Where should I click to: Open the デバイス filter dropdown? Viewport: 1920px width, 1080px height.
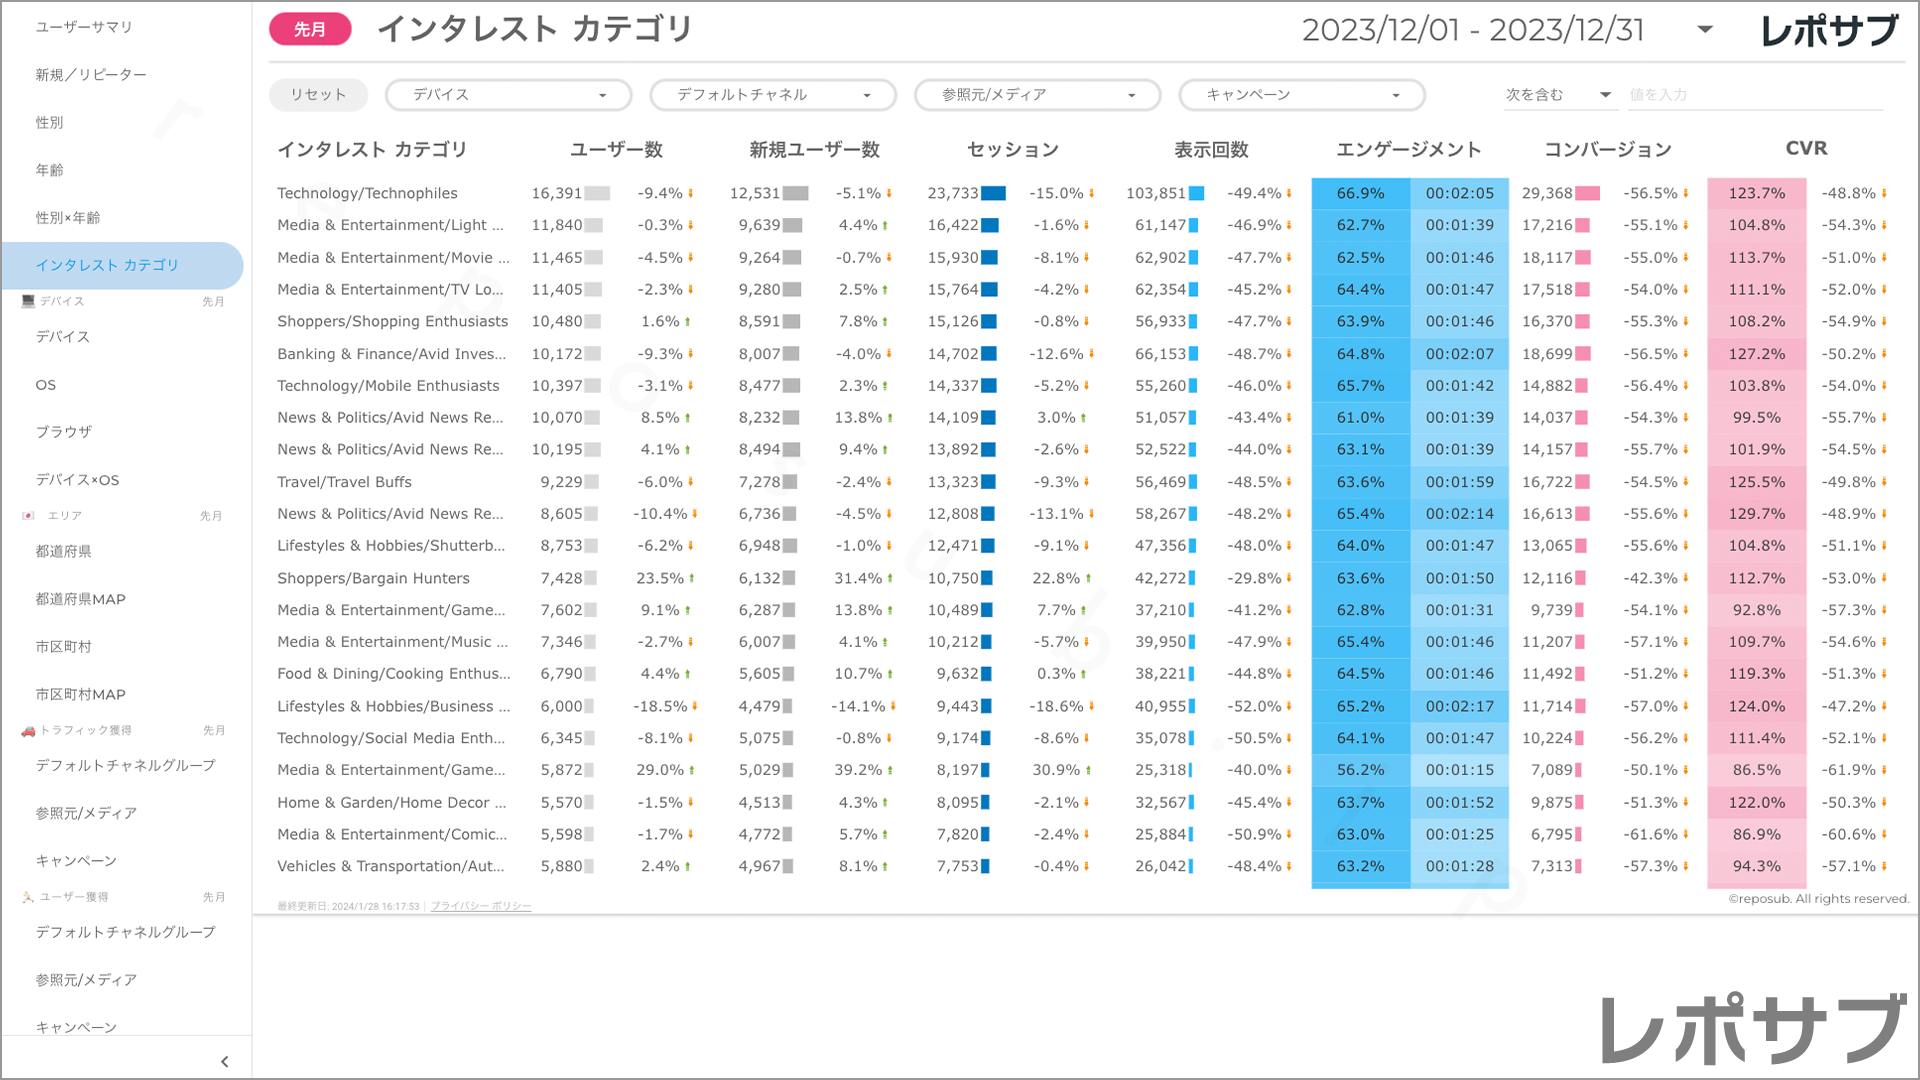(508, 95)
